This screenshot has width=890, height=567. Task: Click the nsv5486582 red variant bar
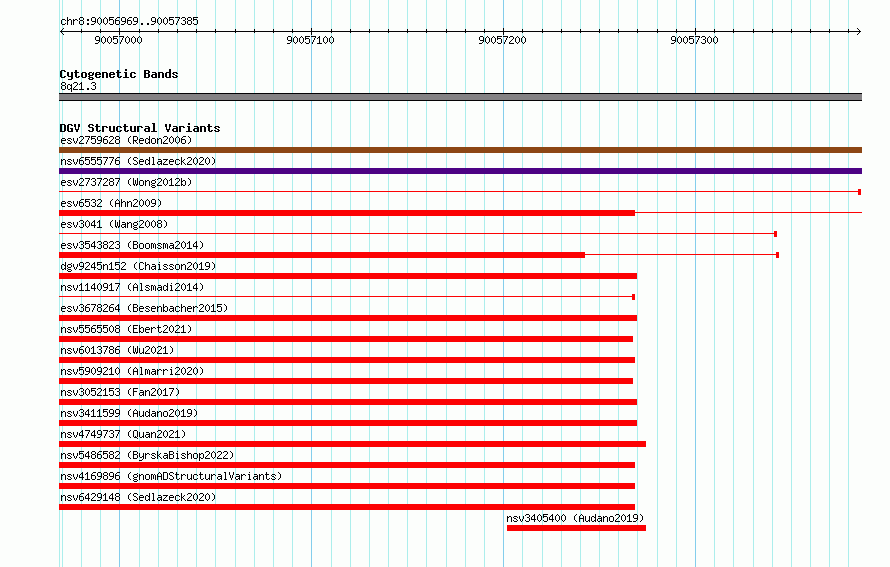347,465
